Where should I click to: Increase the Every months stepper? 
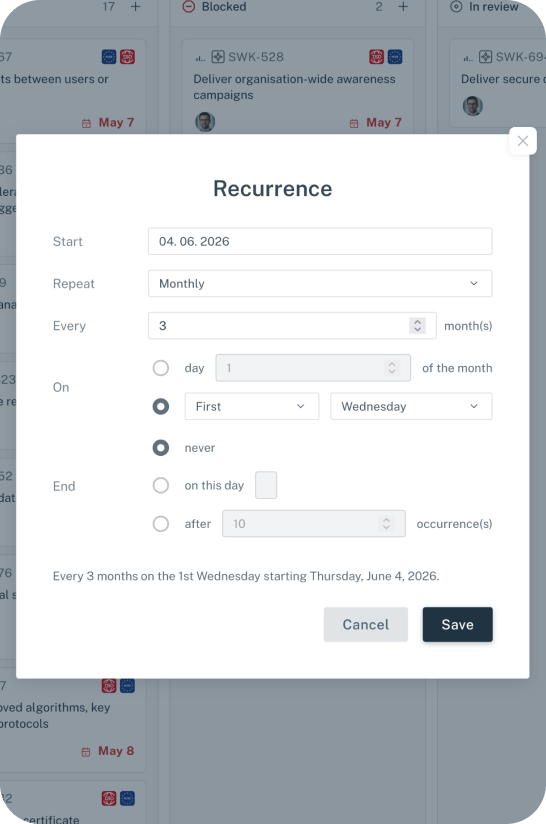coord(417,322)
